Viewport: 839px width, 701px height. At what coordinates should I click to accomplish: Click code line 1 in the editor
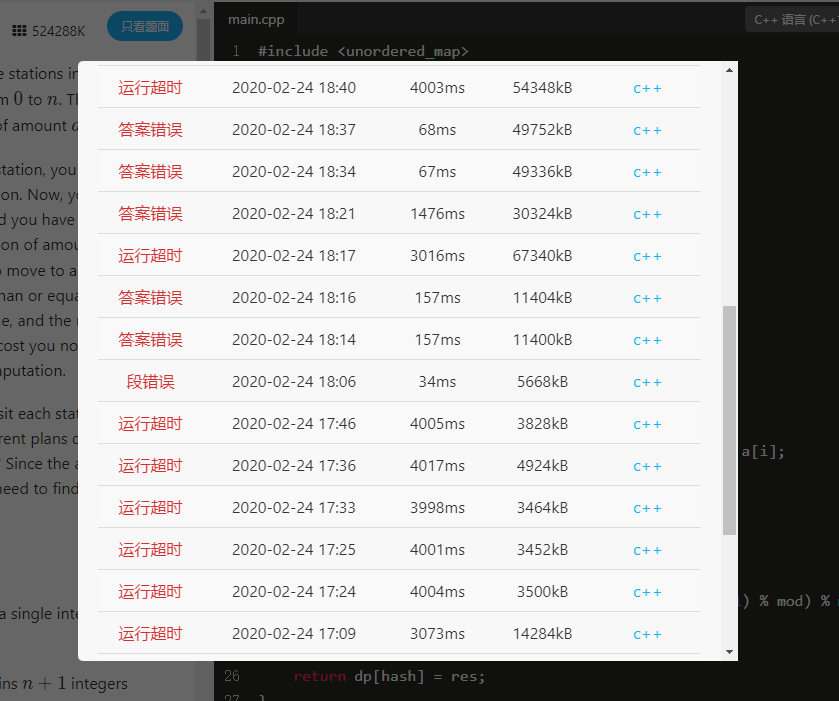coord(363,51)
